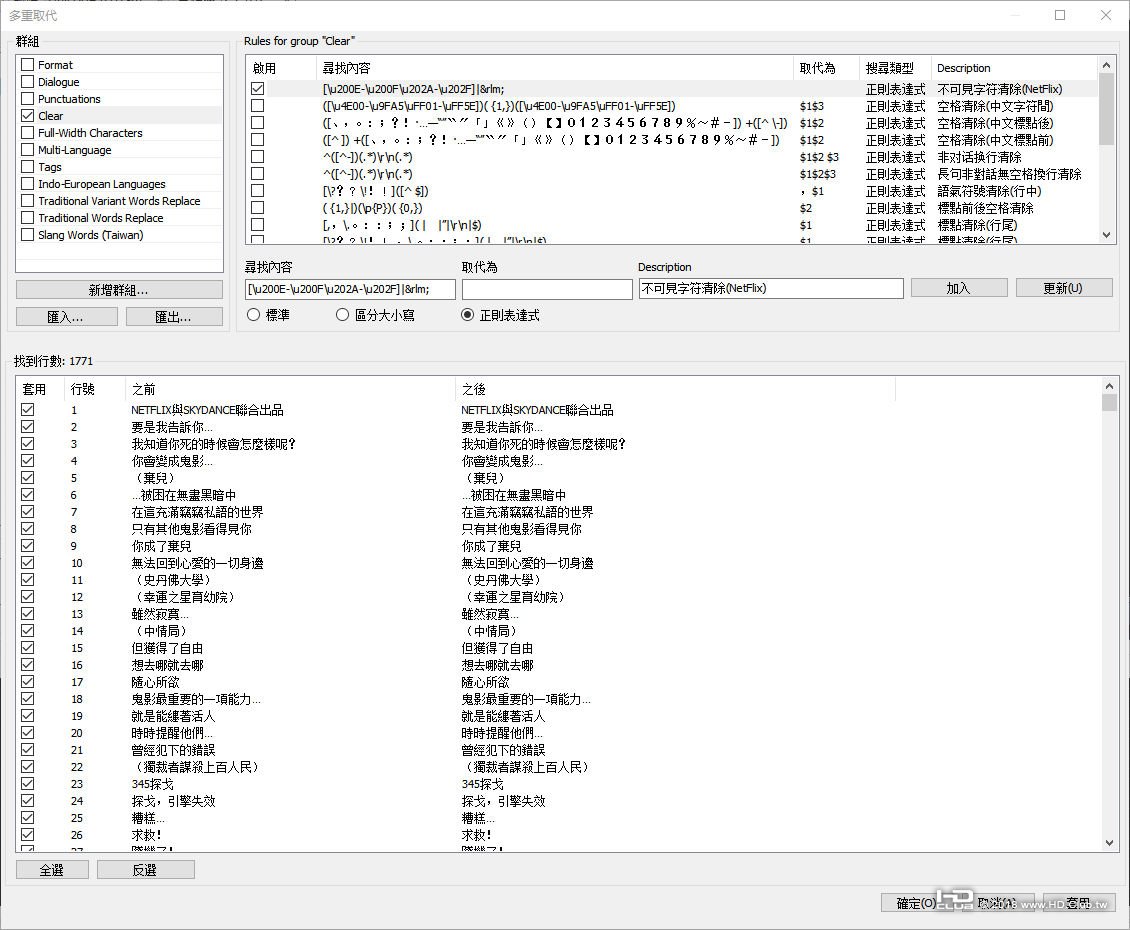This screenshot has height=930, width=1130.
Task: Enable the Tags group checkbox
Action: pyautogui.click(x=26, y=166)
